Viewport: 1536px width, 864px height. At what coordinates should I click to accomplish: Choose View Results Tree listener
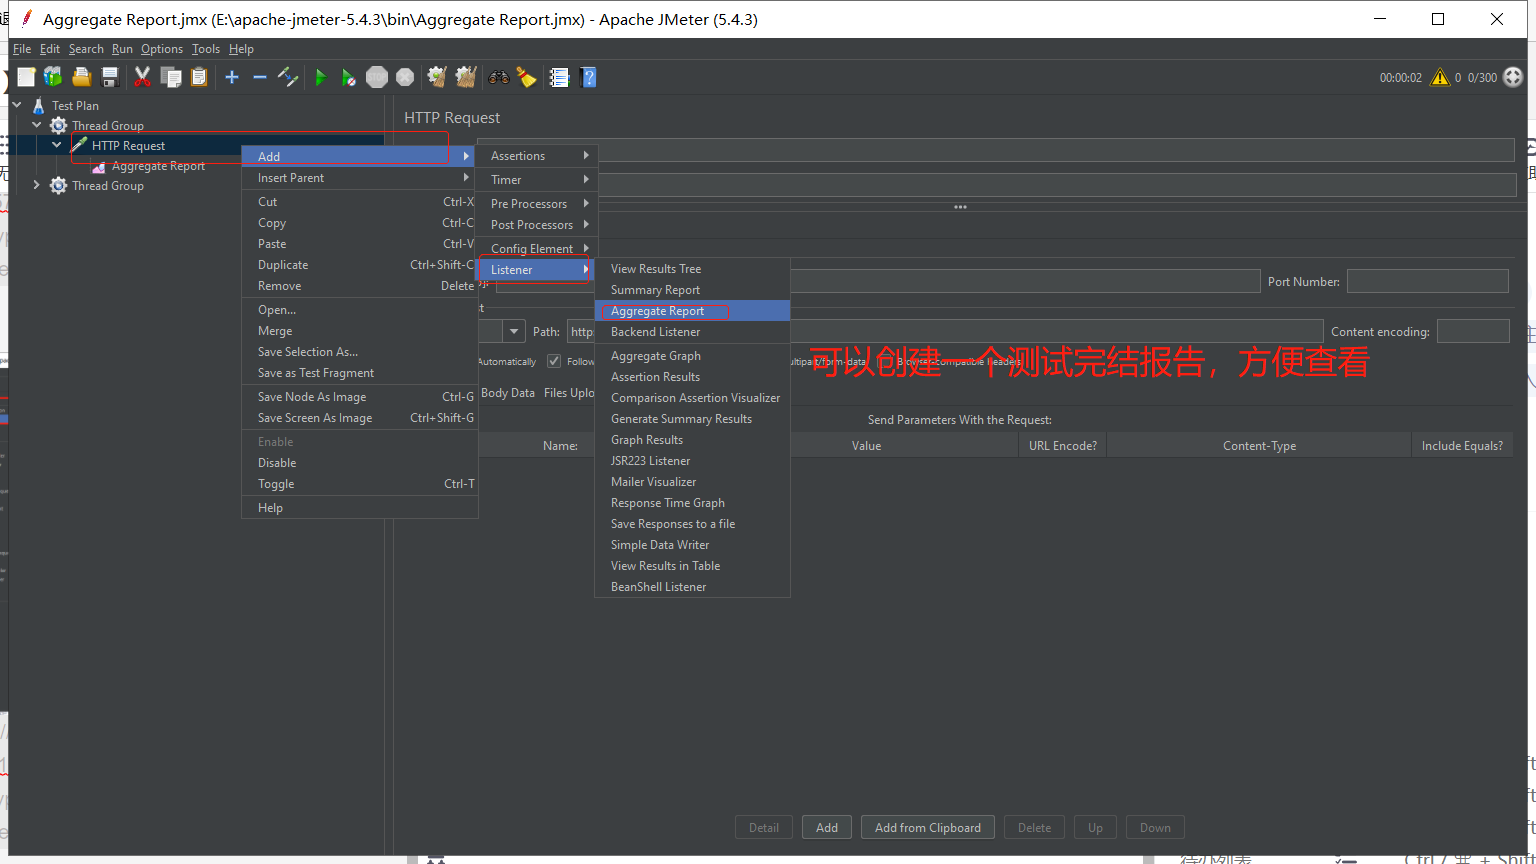click(x=693, y=269)
